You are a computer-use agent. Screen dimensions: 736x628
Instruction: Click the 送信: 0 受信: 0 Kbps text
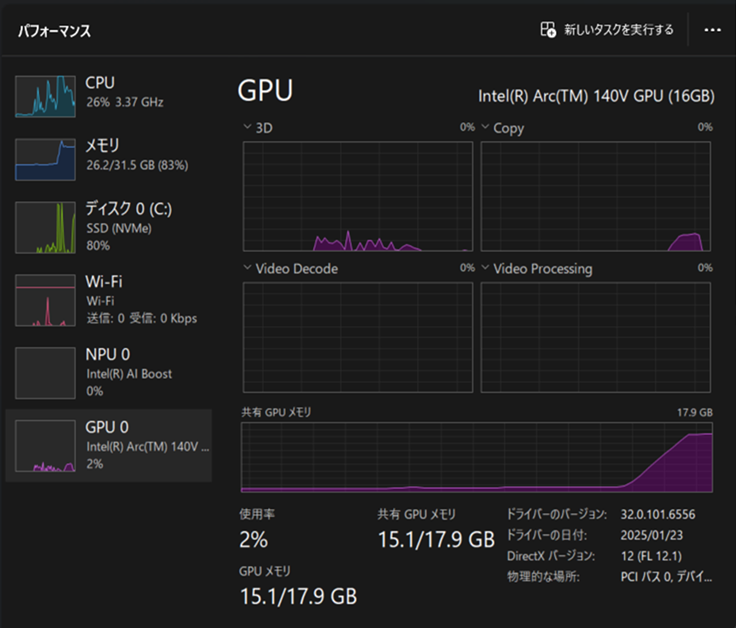pyautogui.click(x=141, y=318)
